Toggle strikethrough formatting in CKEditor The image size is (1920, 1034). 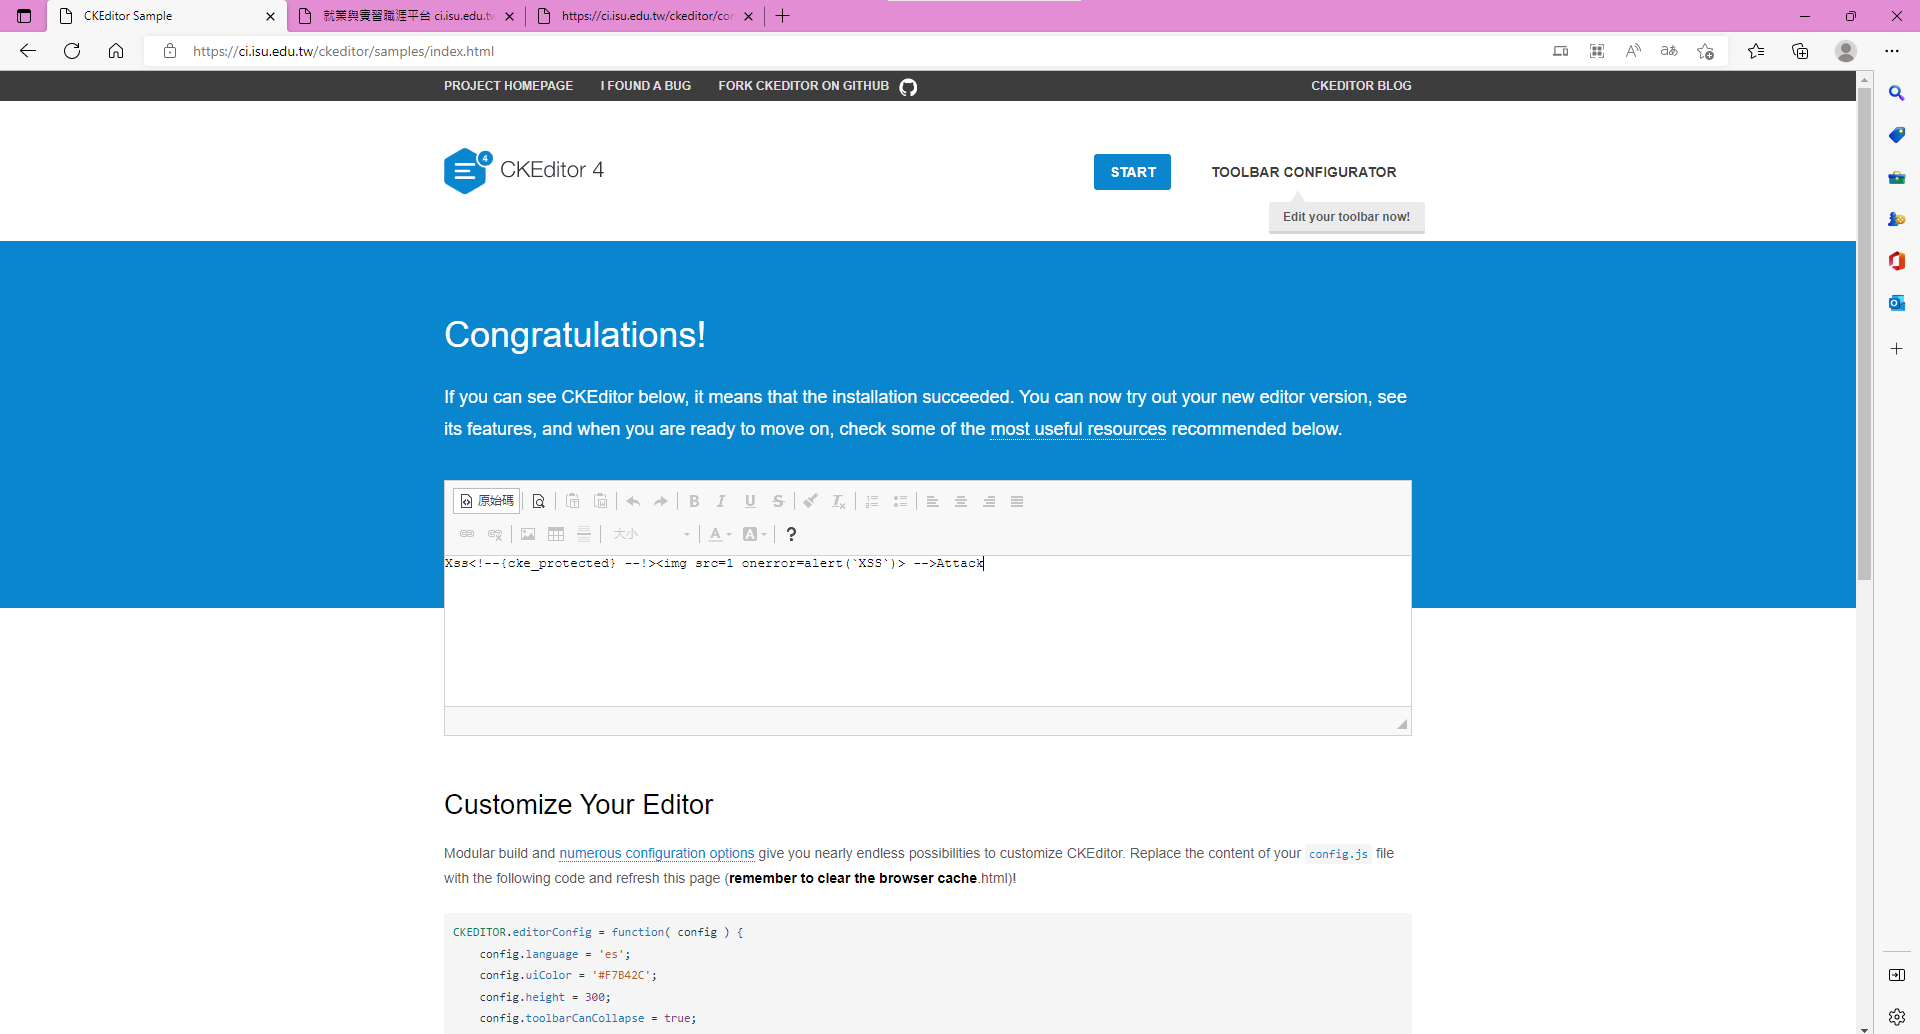click(x=778, y=501)
